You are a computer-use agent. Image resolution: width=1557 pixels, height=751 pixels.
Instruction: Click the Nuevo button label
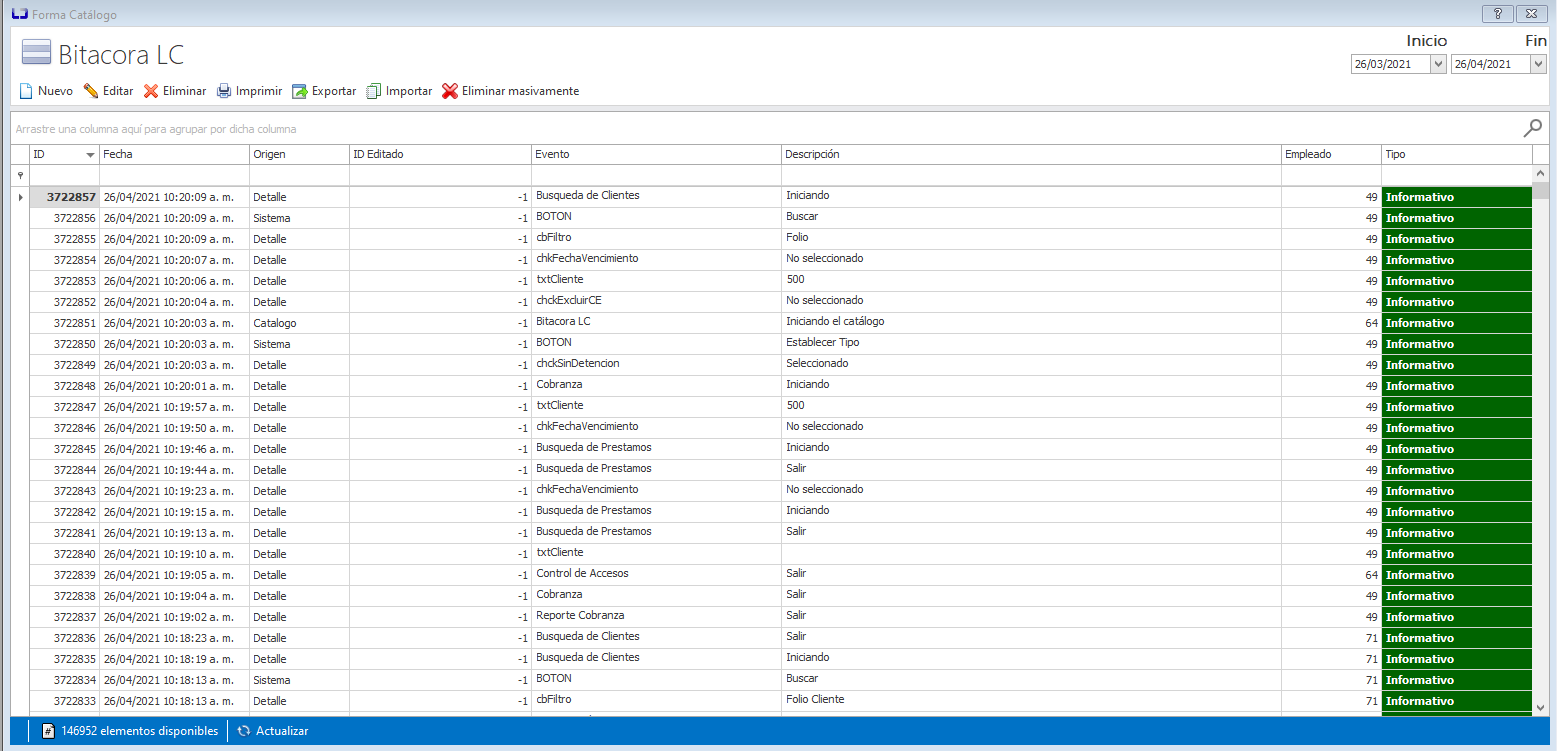click(x=55, y=91)
